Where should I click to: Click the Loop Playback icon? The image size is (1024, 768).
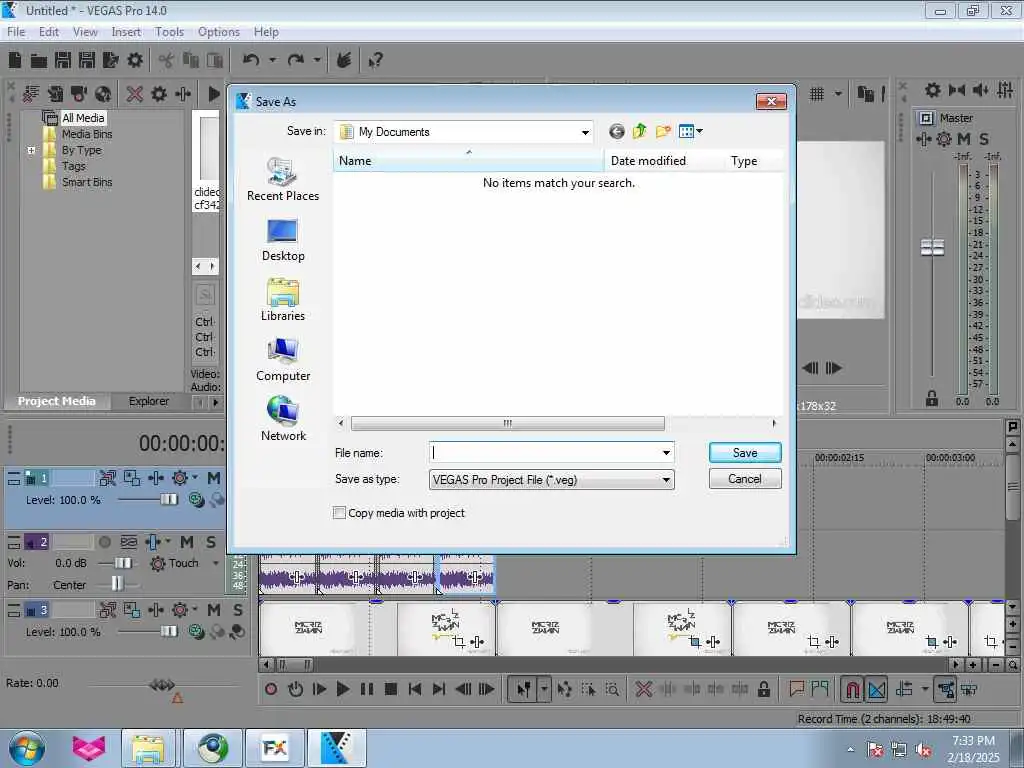pos(295,689)
